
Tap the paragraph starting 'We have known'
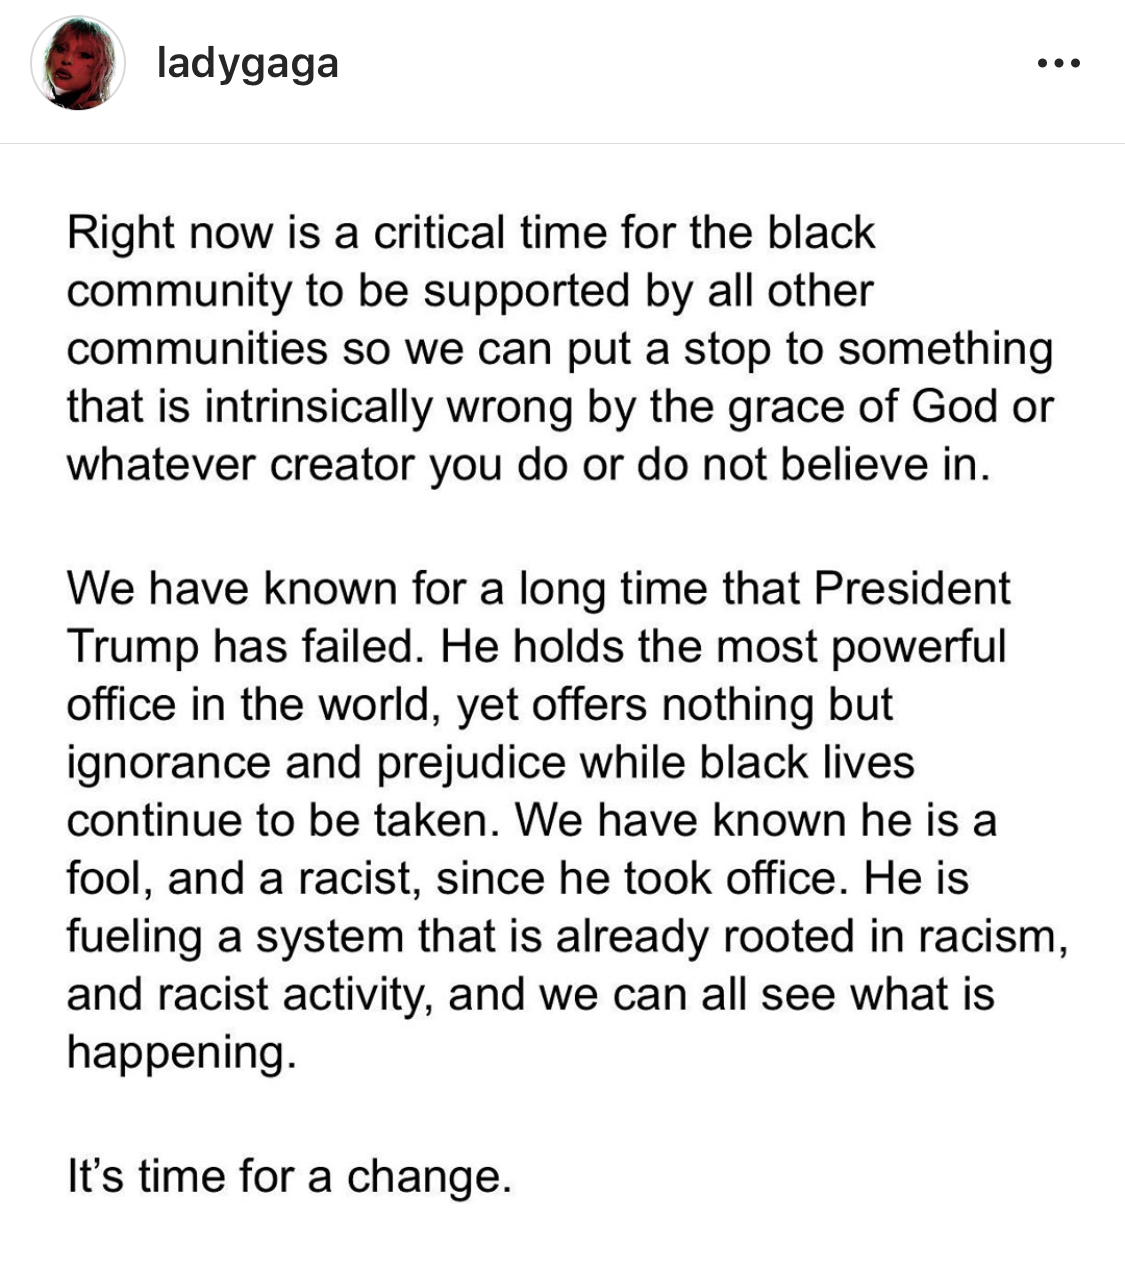[567, 820]
